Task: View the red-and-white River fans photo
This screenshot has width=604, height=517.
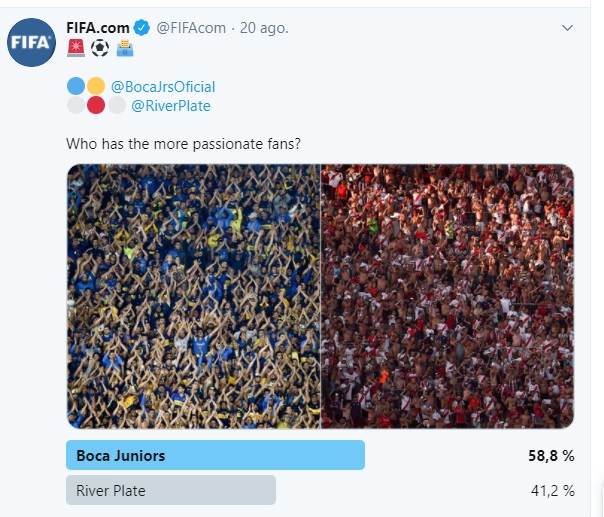Action: pyautogui.click(x=447, y=296)
